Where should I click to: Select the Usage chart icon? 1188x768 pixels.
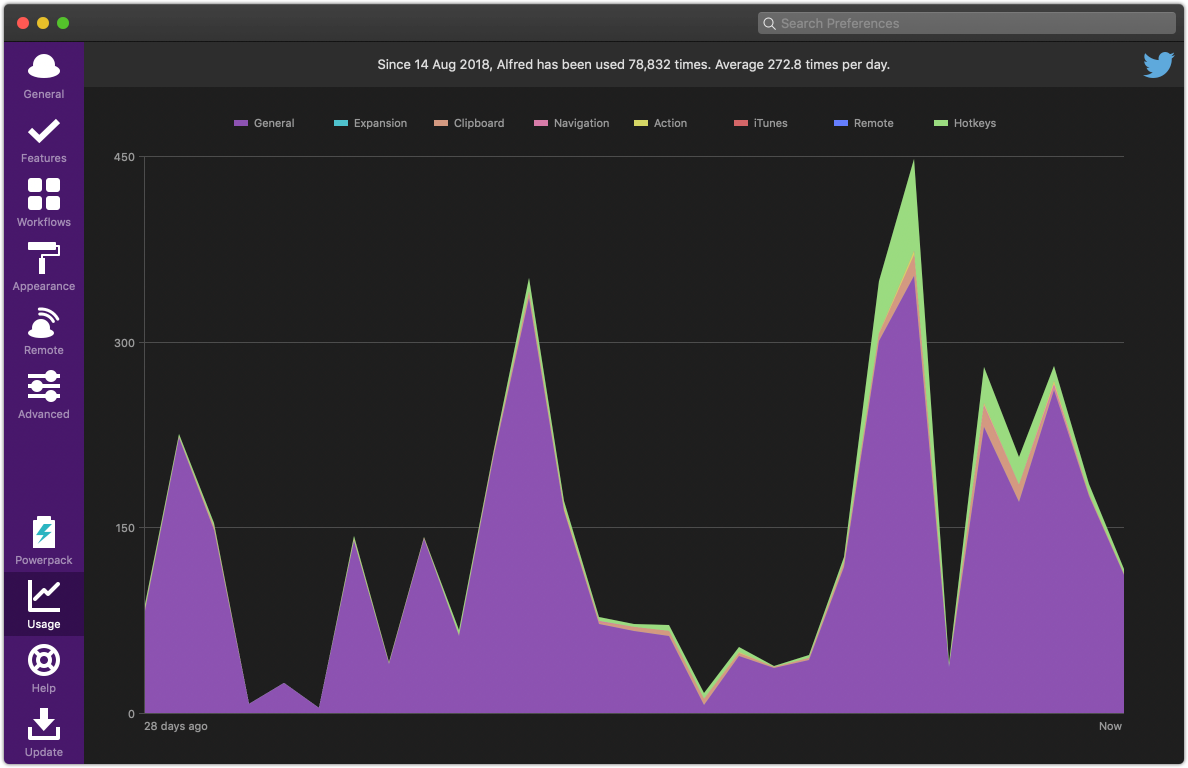click(44, 596)
